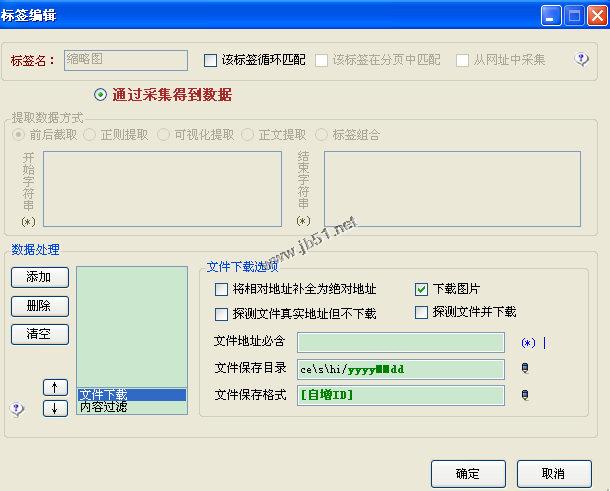
Task: Click the 清空 button
Action: click(40, 334)
